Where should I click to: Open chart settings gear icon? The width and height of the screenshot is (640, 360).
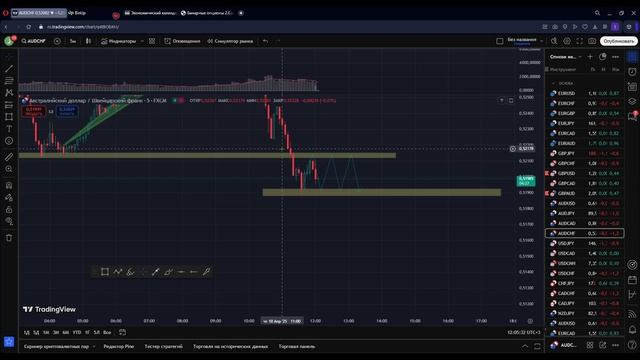(567, 41)
